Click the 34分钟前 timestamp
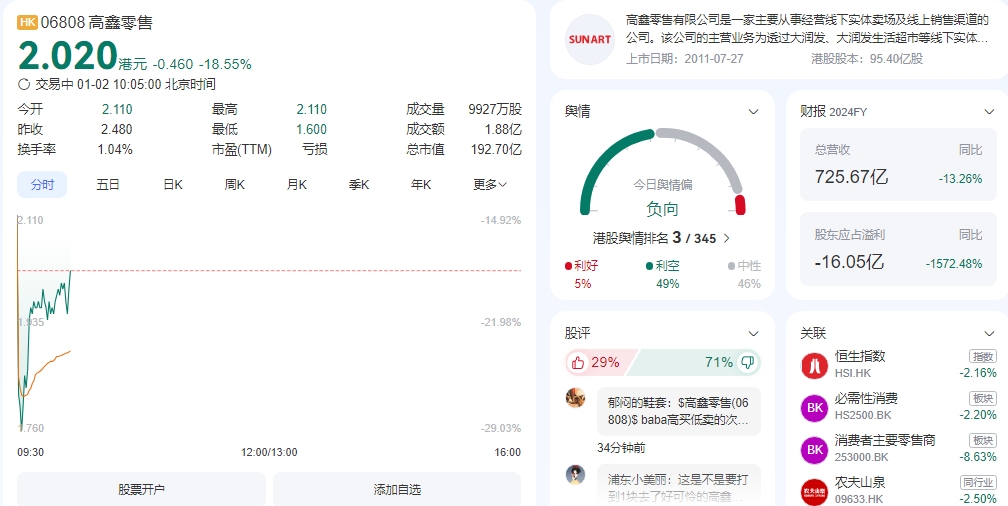 point(622,448)
